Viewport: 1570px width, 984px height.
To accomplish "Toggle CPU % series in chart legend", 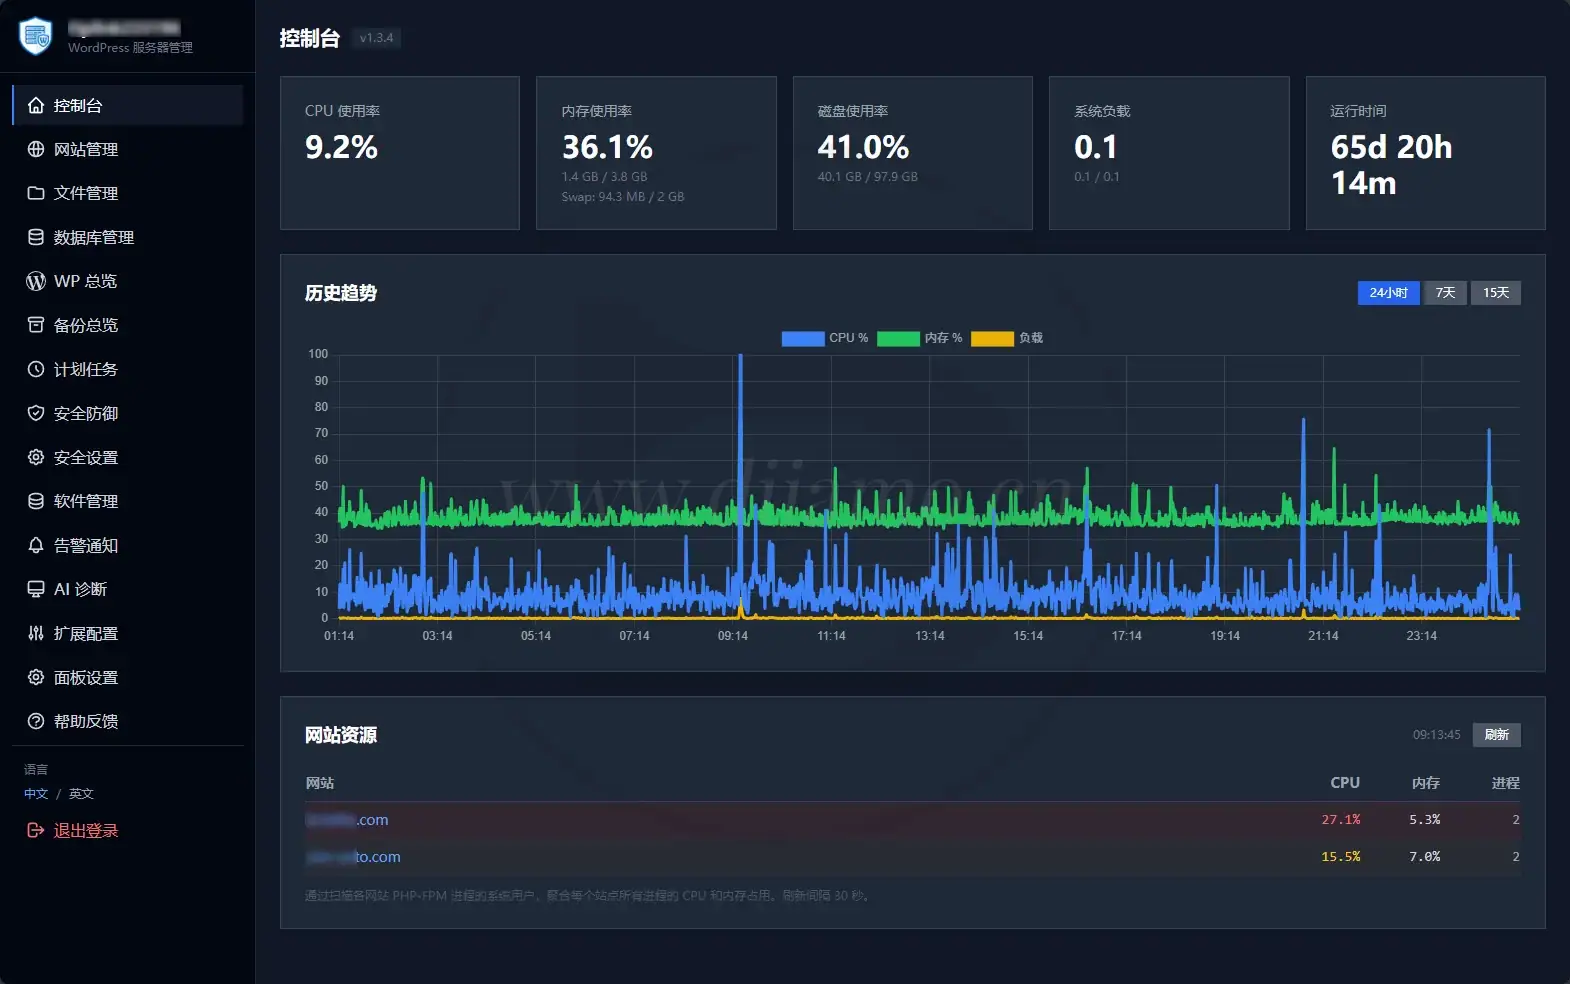I will coord(825,338).
